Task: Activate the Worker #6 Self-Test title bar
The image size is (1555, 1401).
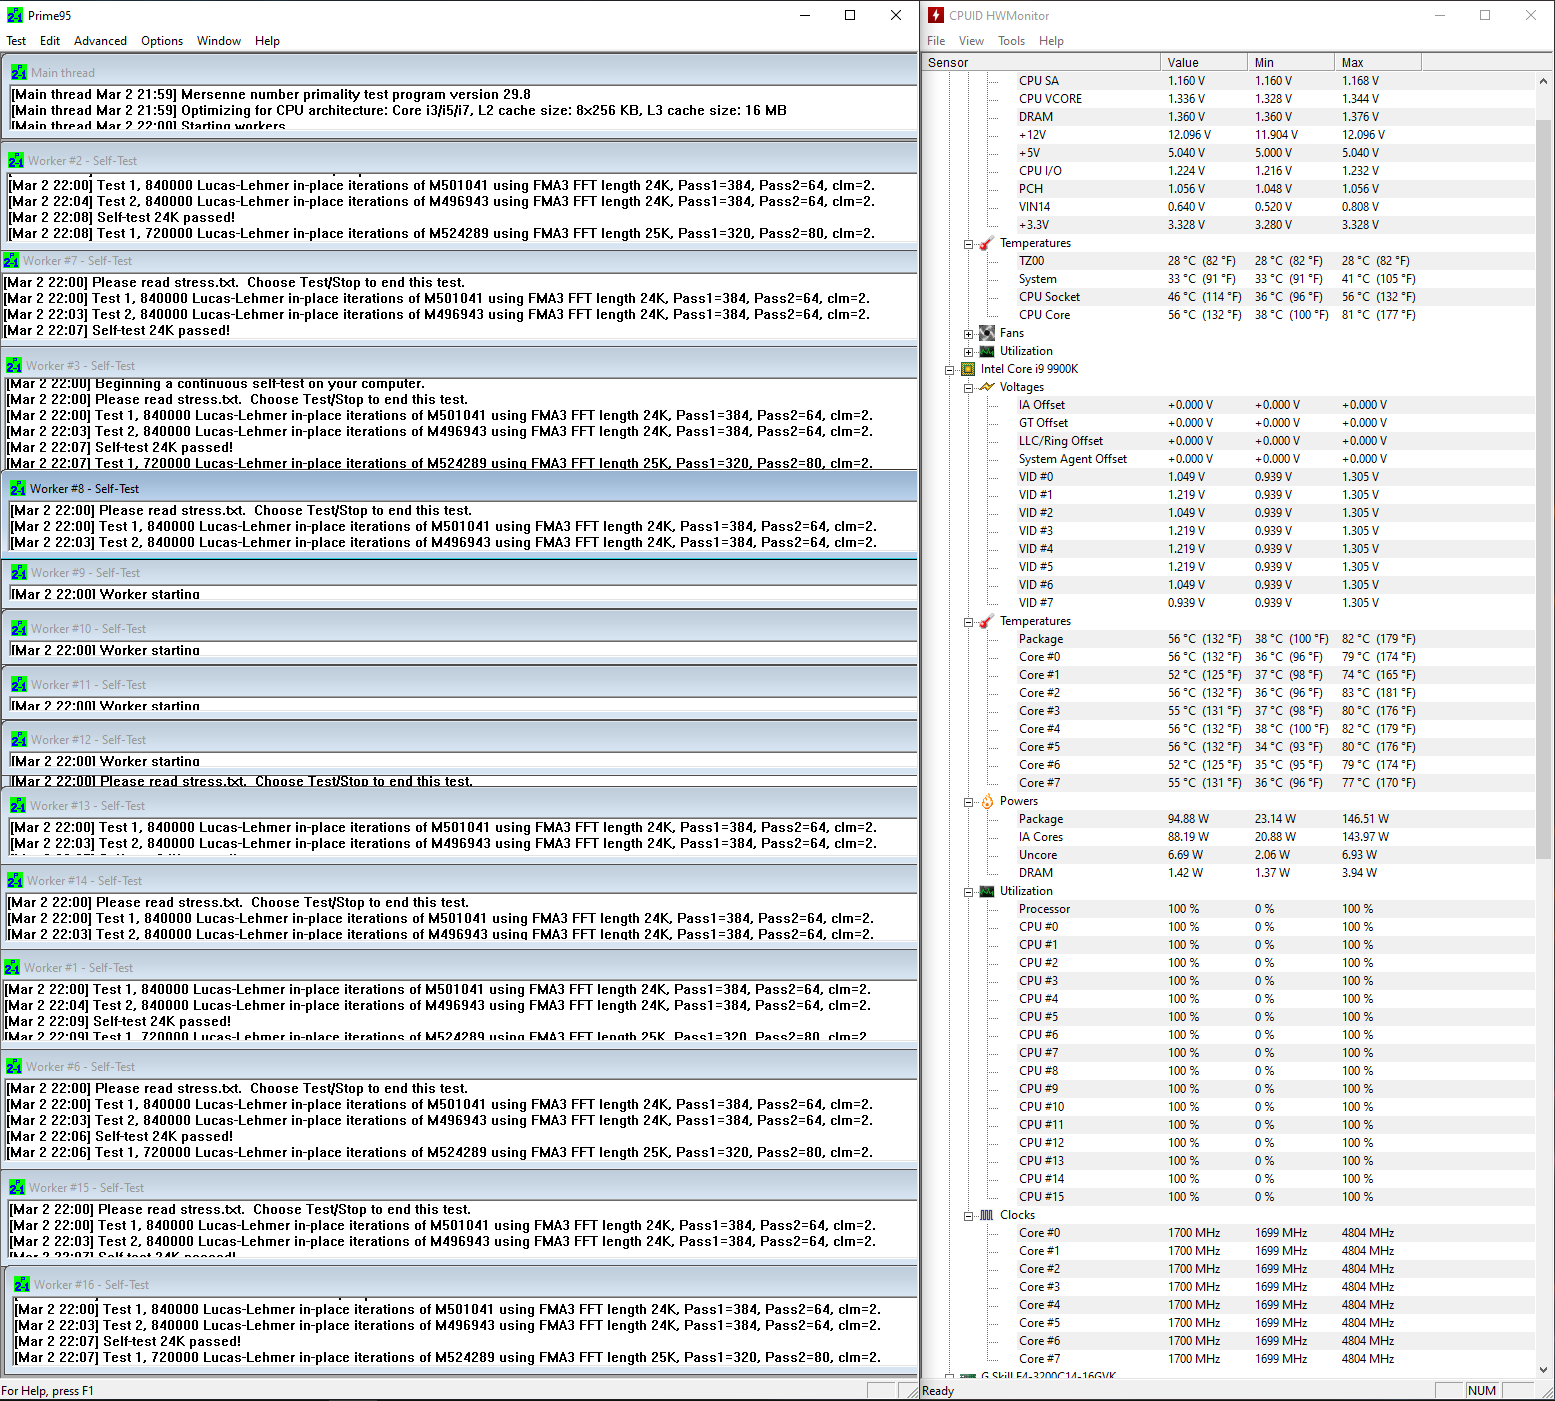Action: pos(459,1067)
